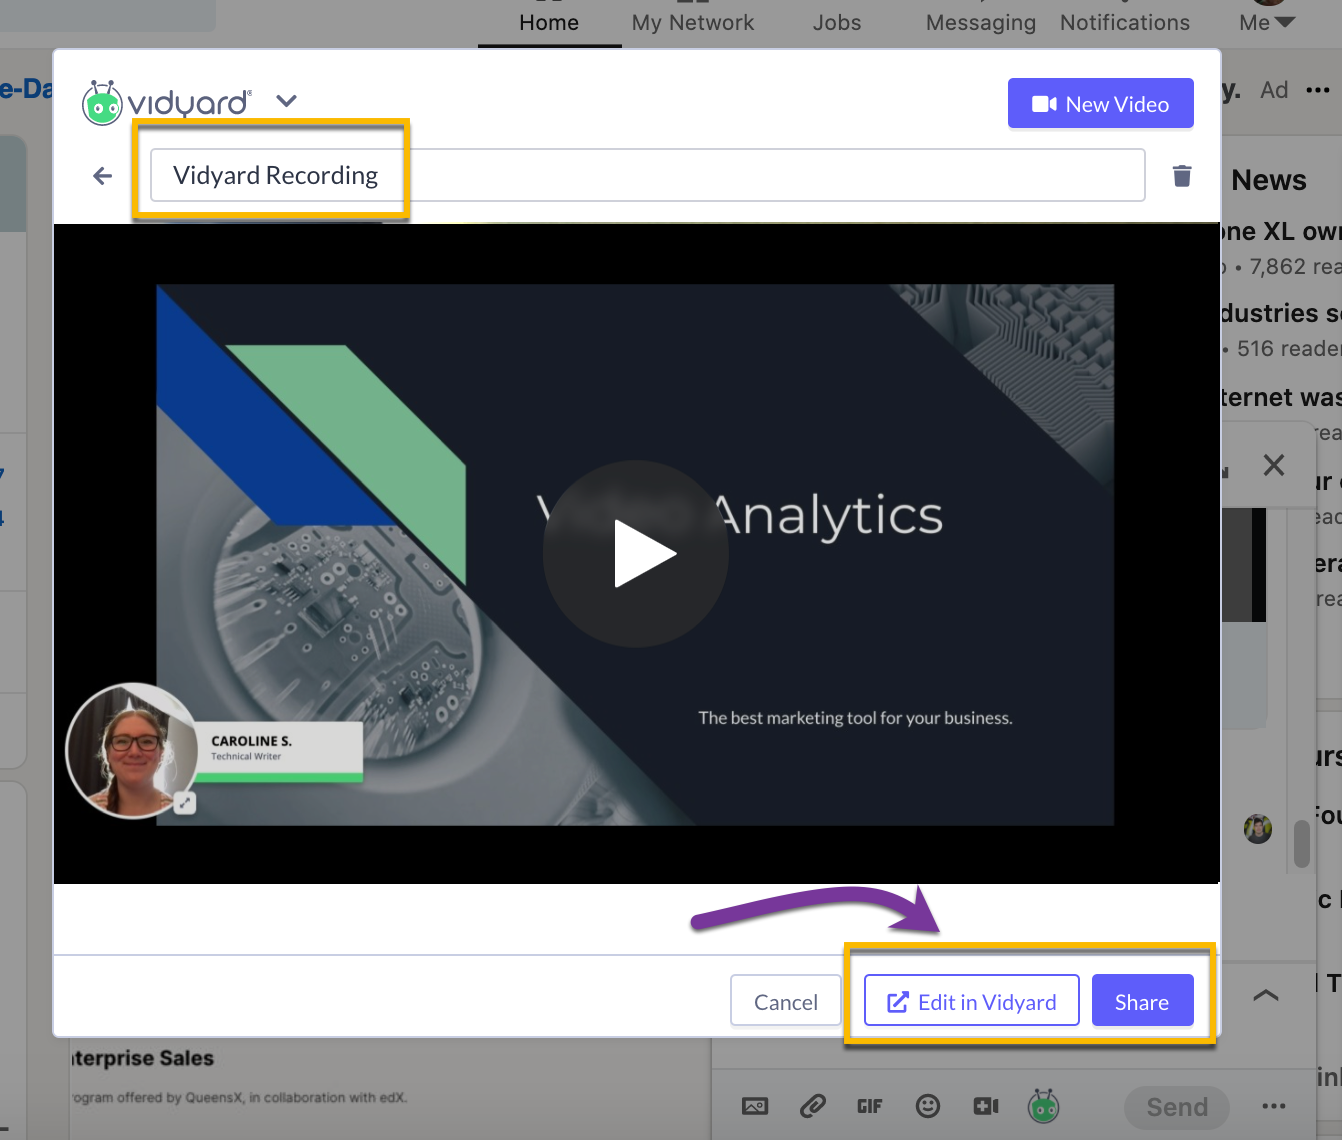Open Vidyard icon in message toolbar

click(x=1044, y=1106)
